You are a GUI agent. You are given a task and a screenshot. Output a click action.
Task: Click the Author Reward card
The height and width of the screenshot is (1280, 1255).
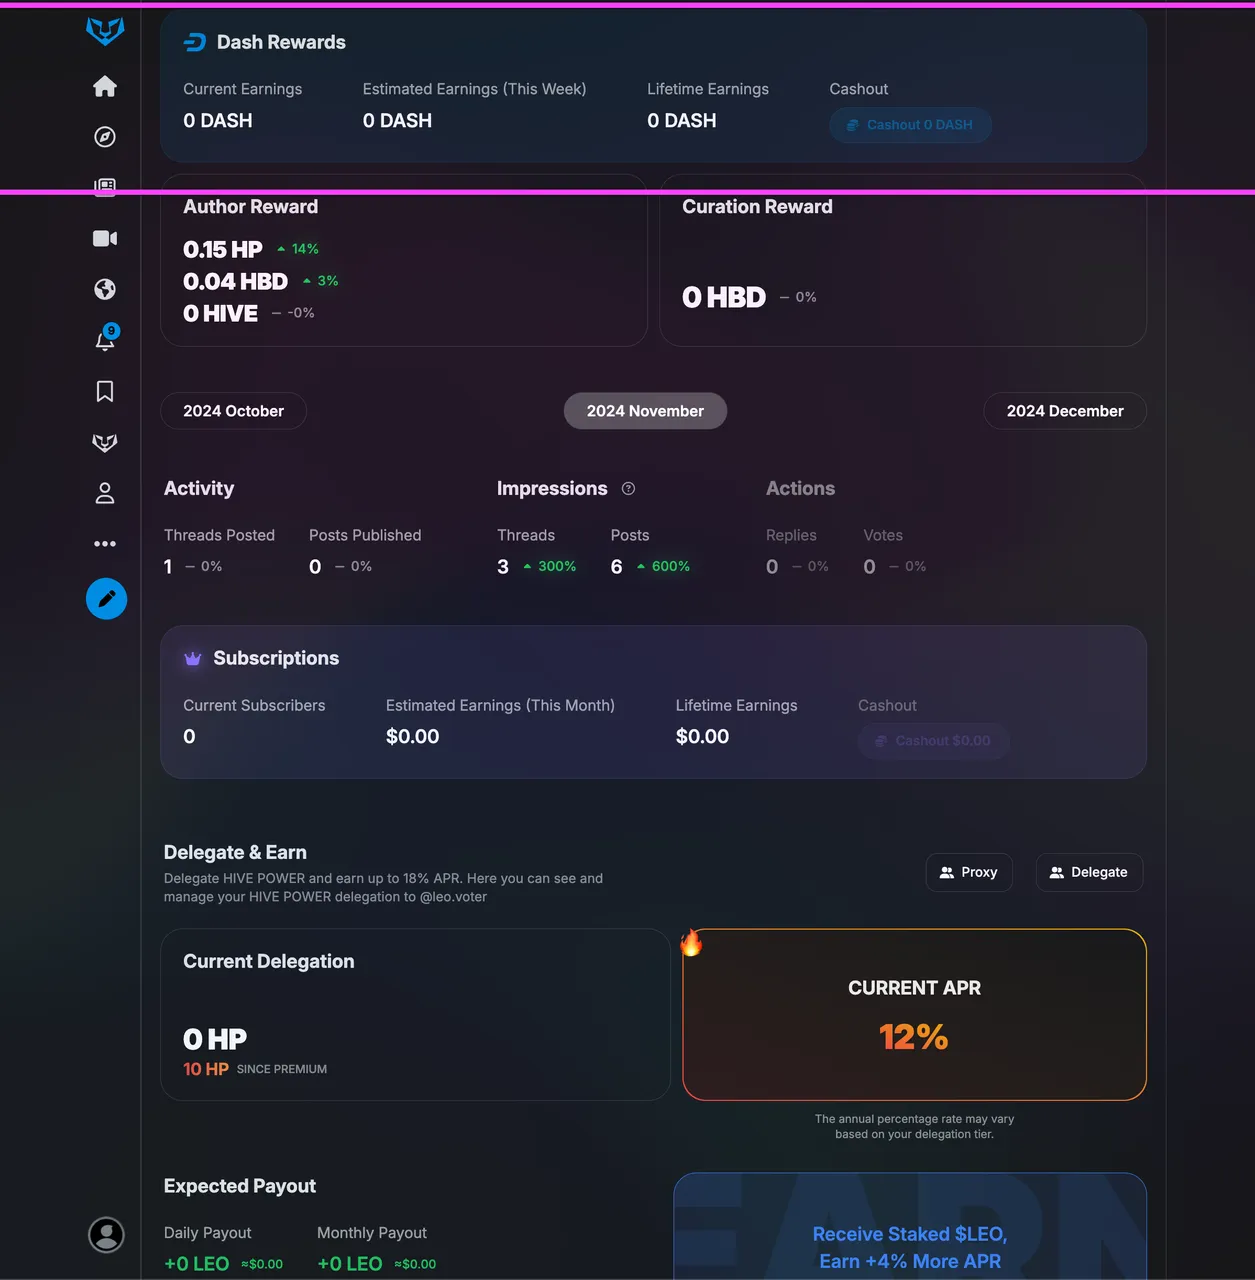pos(404,261)
